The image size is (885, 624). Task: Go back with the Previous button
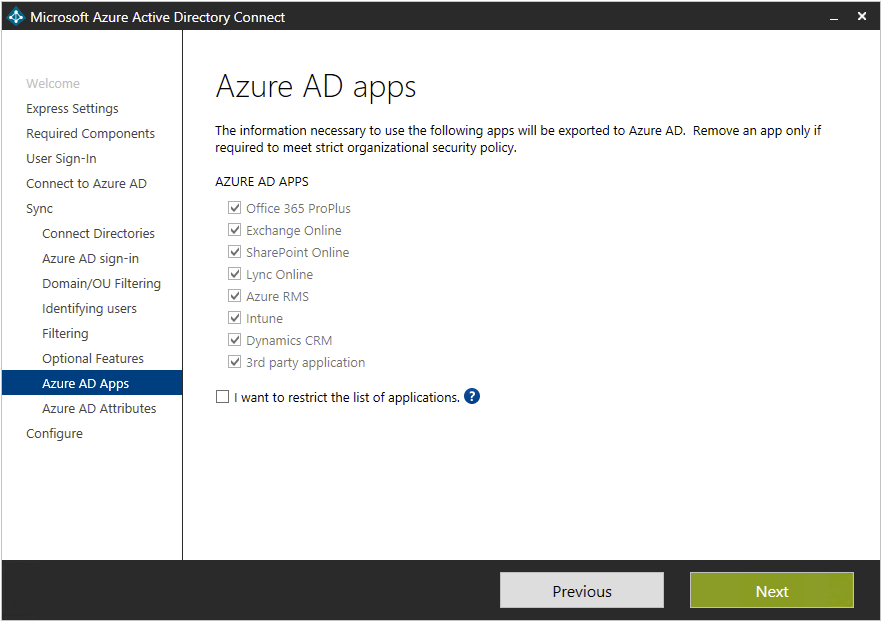point(582,591)
